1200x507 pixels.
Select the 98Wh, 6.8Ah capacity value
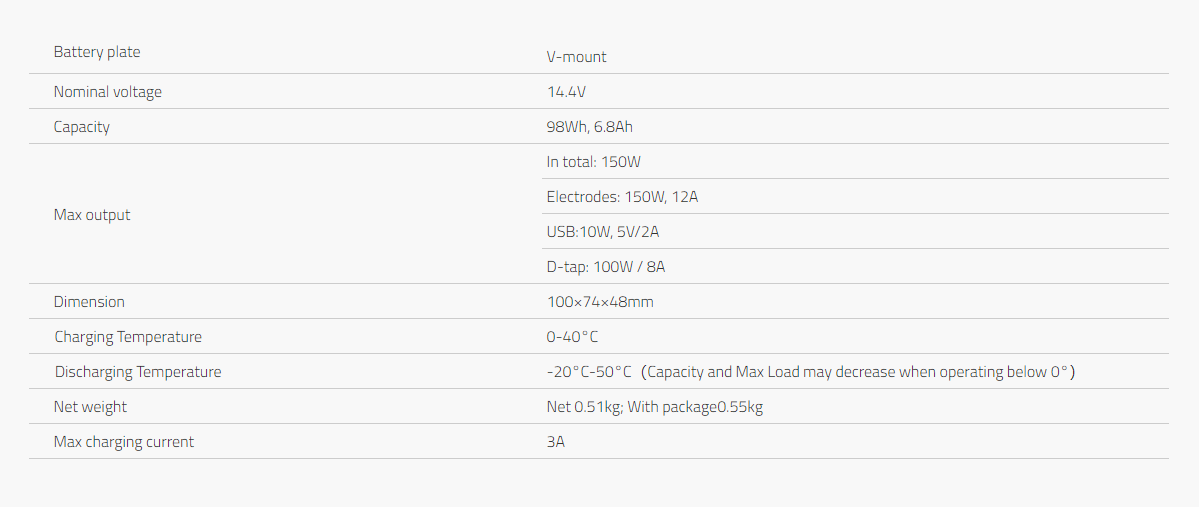(589, 127)
